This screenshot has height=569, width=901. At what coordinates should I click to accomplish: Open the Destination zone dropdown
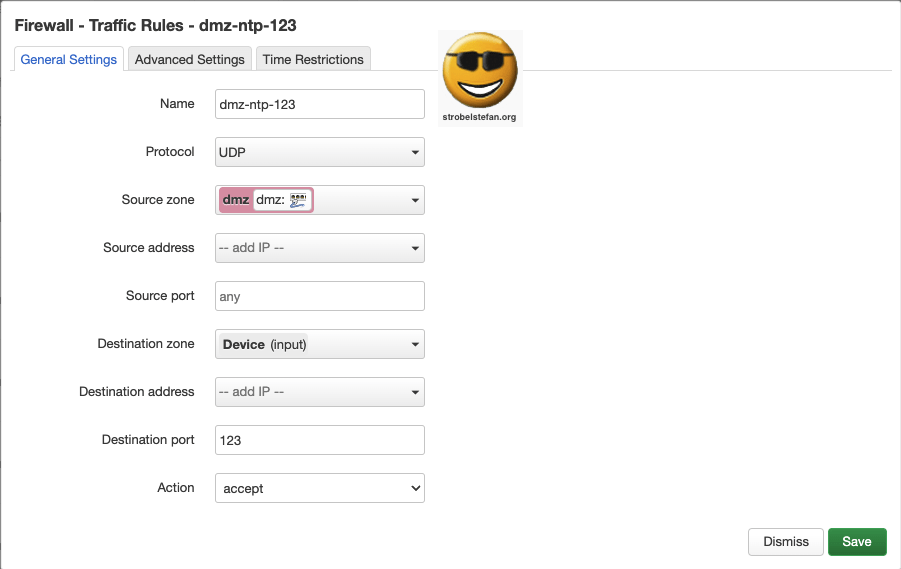pos(319,344)
